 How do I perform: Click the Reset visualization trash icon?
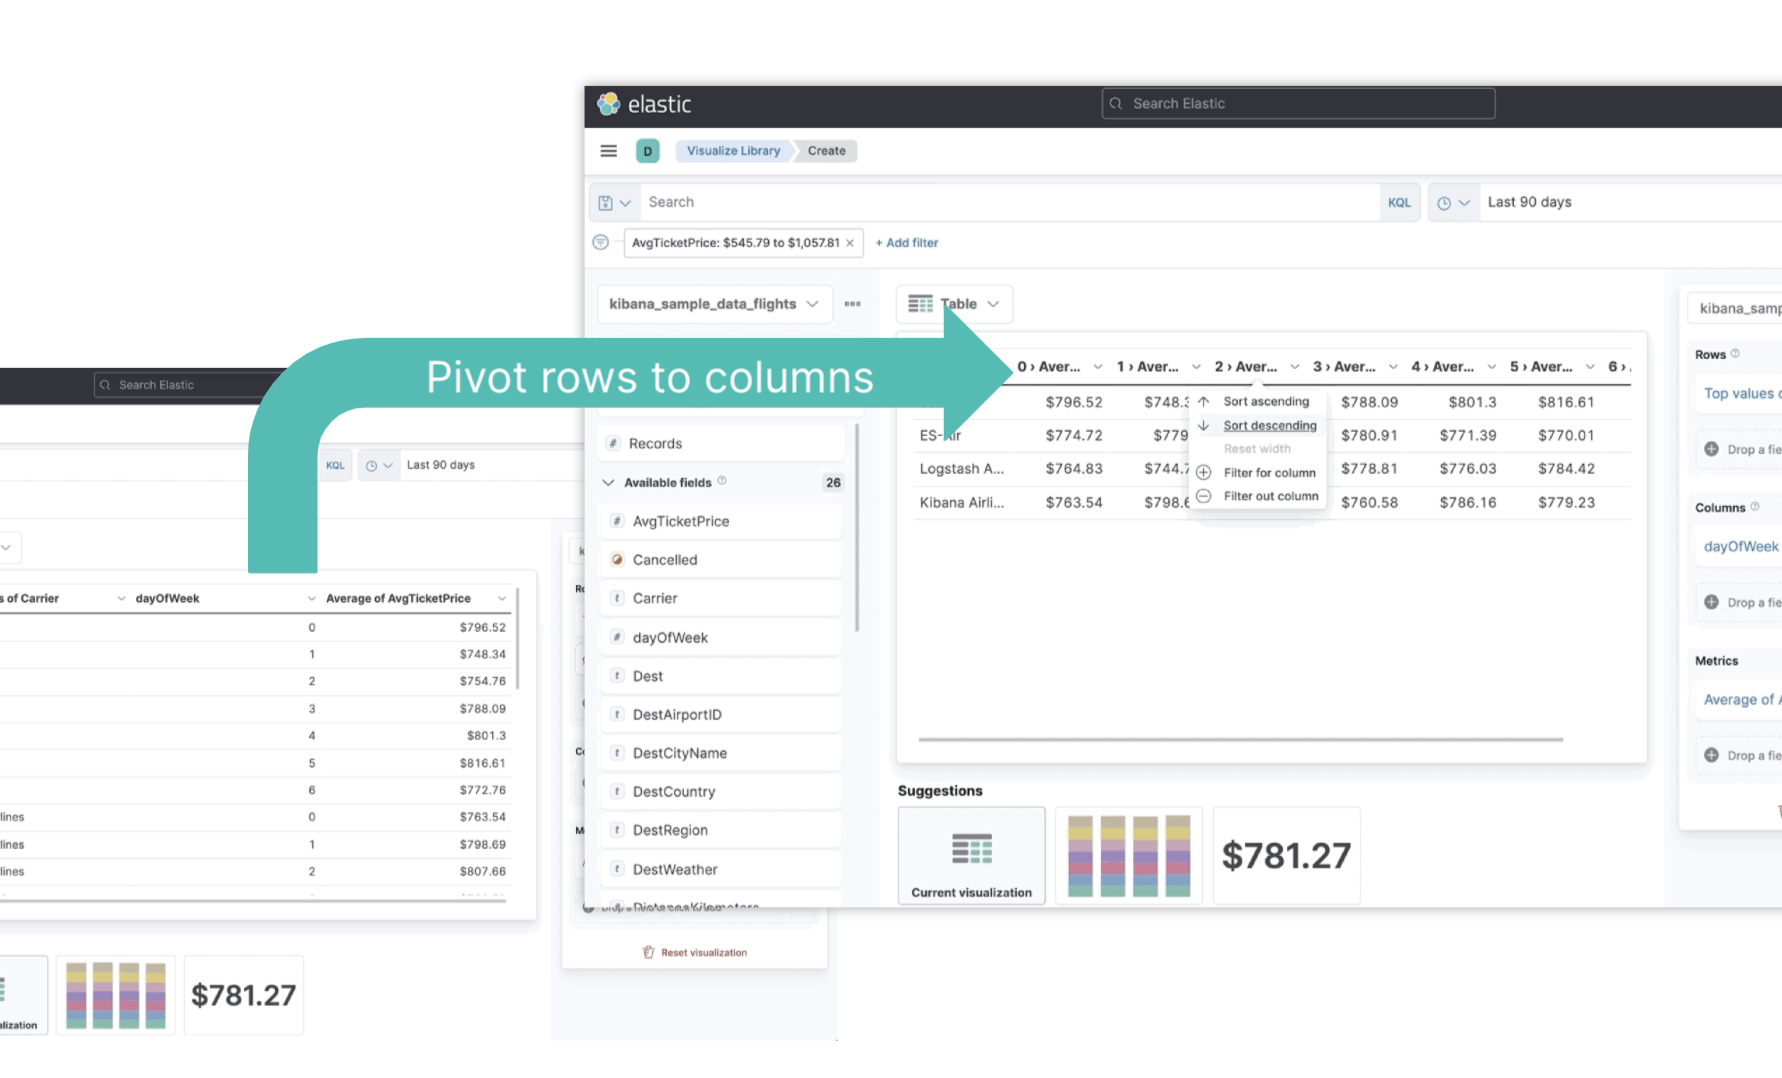(x=648, y=952)
